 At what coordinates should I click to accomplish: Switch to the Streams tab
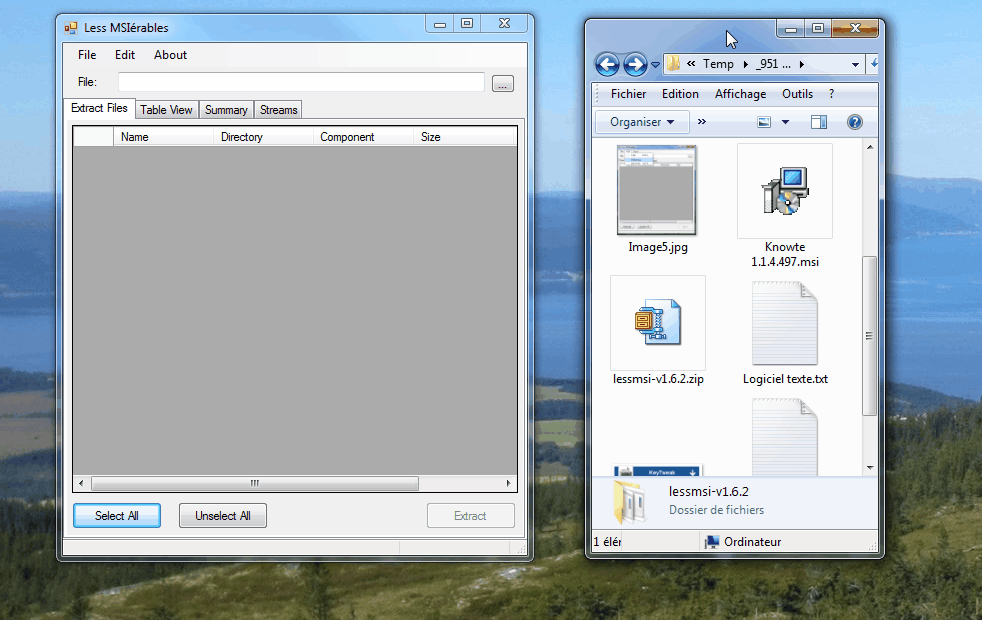tap(278, 110)
